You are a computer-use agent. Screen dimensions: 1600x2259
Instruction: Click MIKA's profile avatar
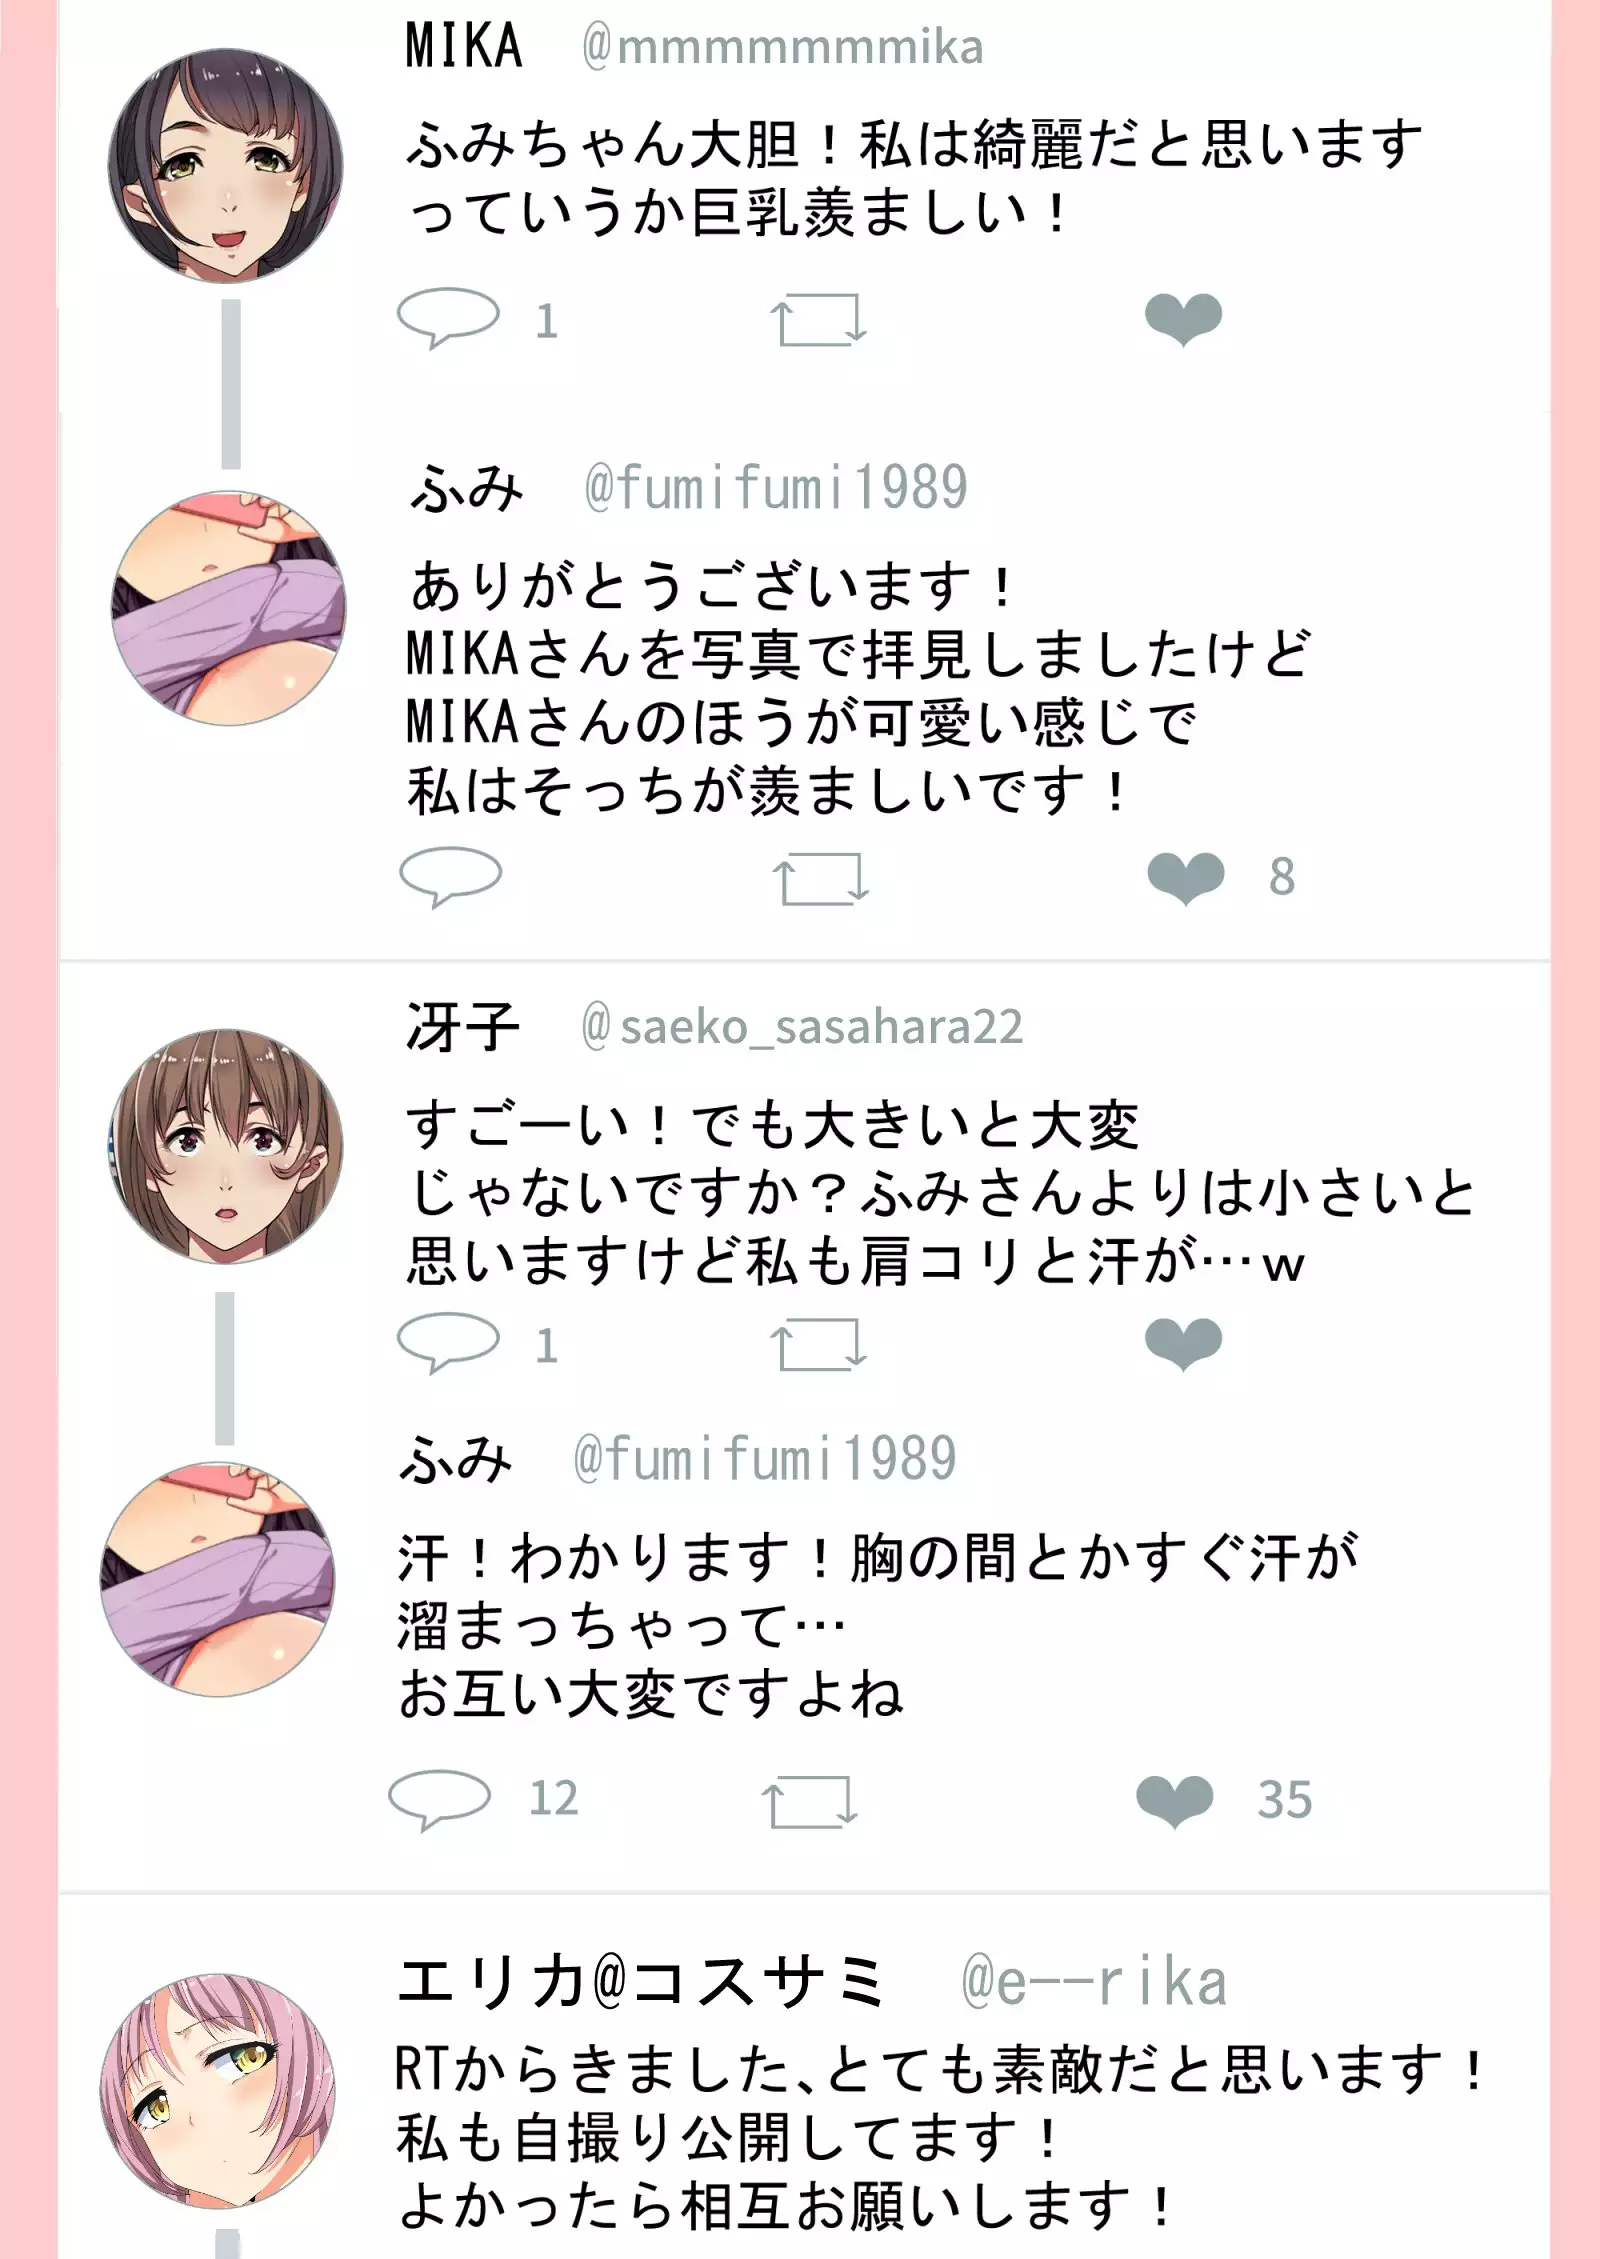[x=225, y=166]
